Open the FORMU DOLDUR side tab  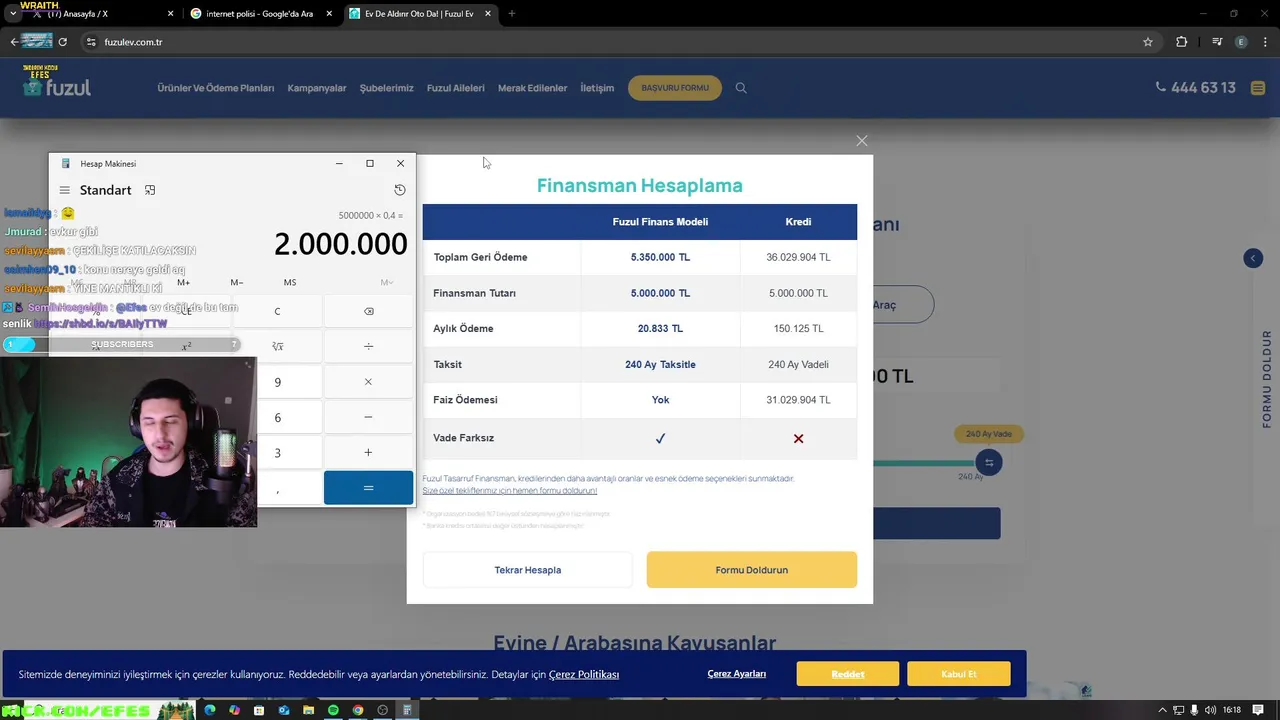[x=1267, y=379]
